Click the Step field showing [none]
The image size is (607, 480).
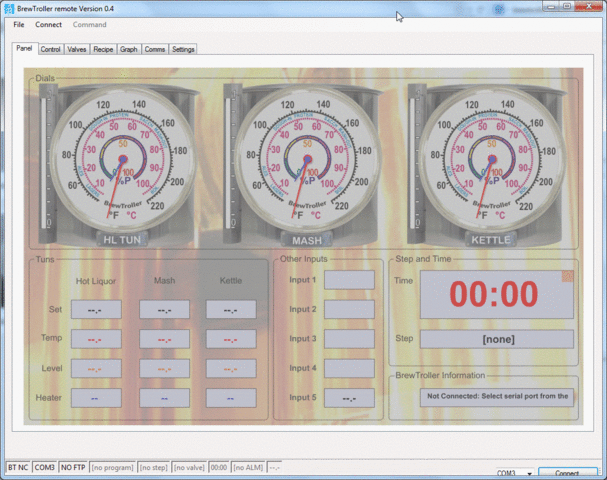[x=497, y=339]
